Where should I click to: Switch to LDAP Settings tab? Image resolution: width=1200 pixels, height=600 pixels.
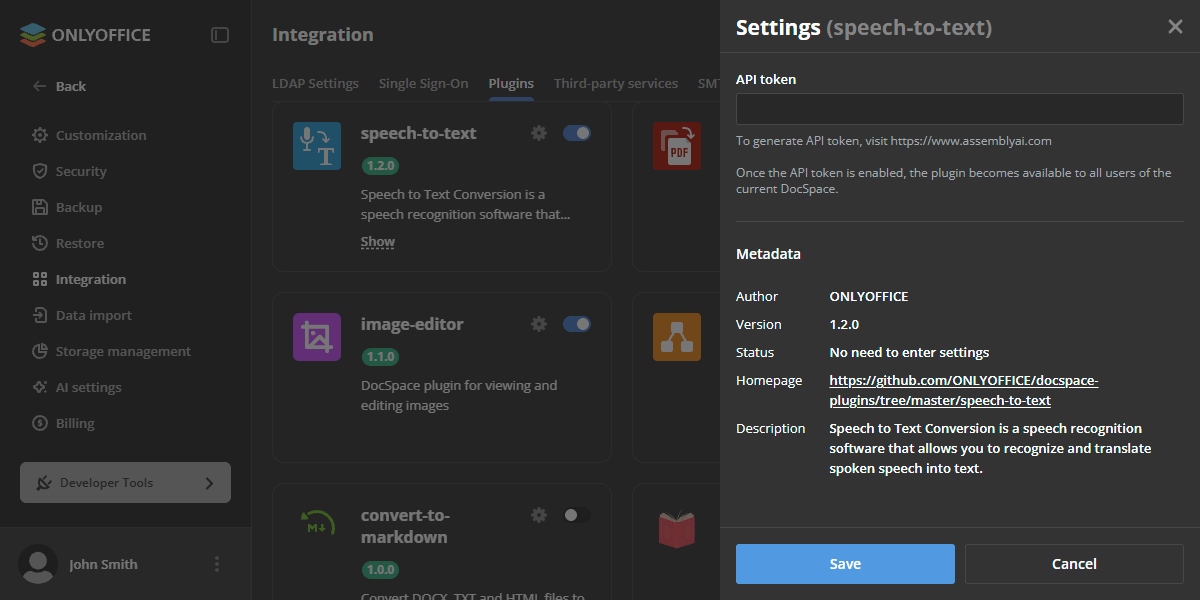(315, 84)
